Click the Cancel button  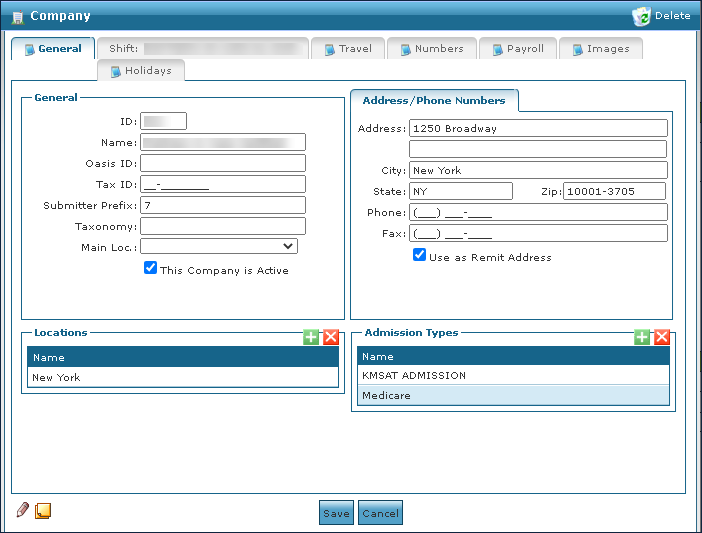[380, 513]
